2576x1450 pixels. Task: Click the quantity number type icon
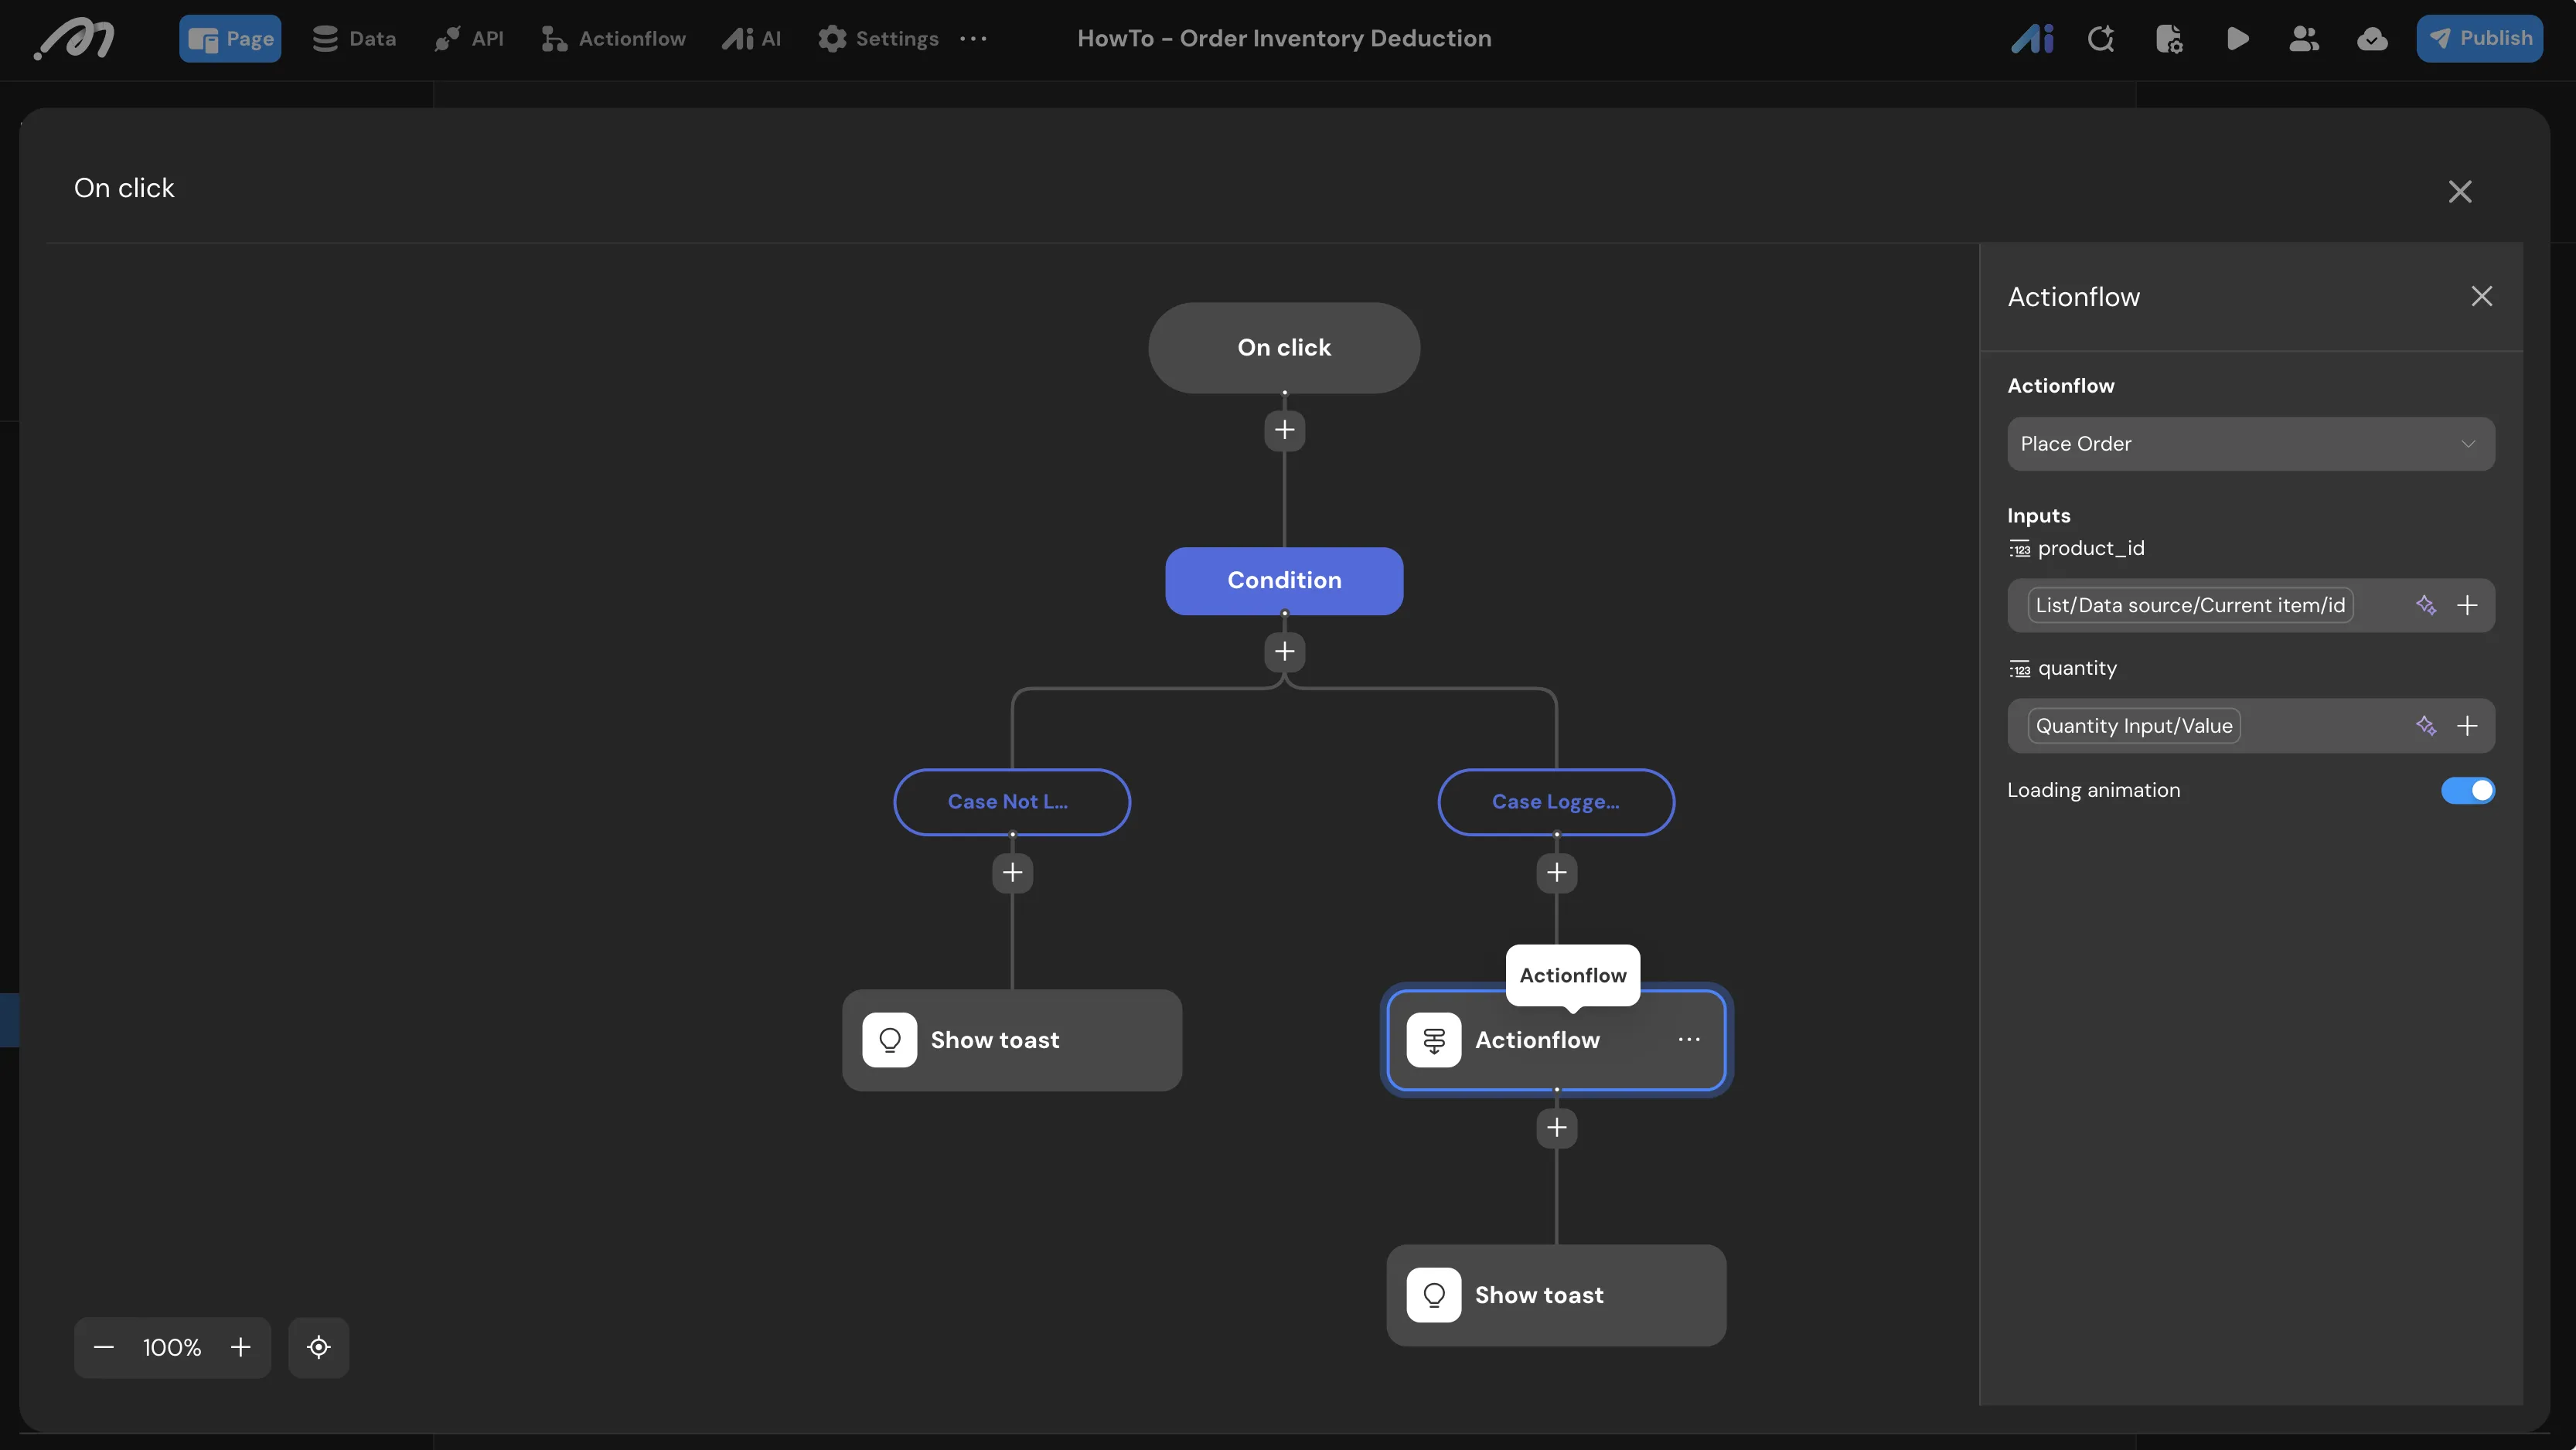[2020, 669]
